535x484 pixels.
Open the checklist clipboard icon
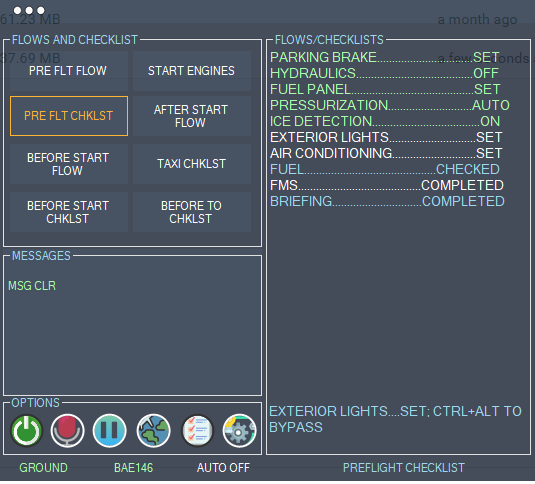(197, 430)
